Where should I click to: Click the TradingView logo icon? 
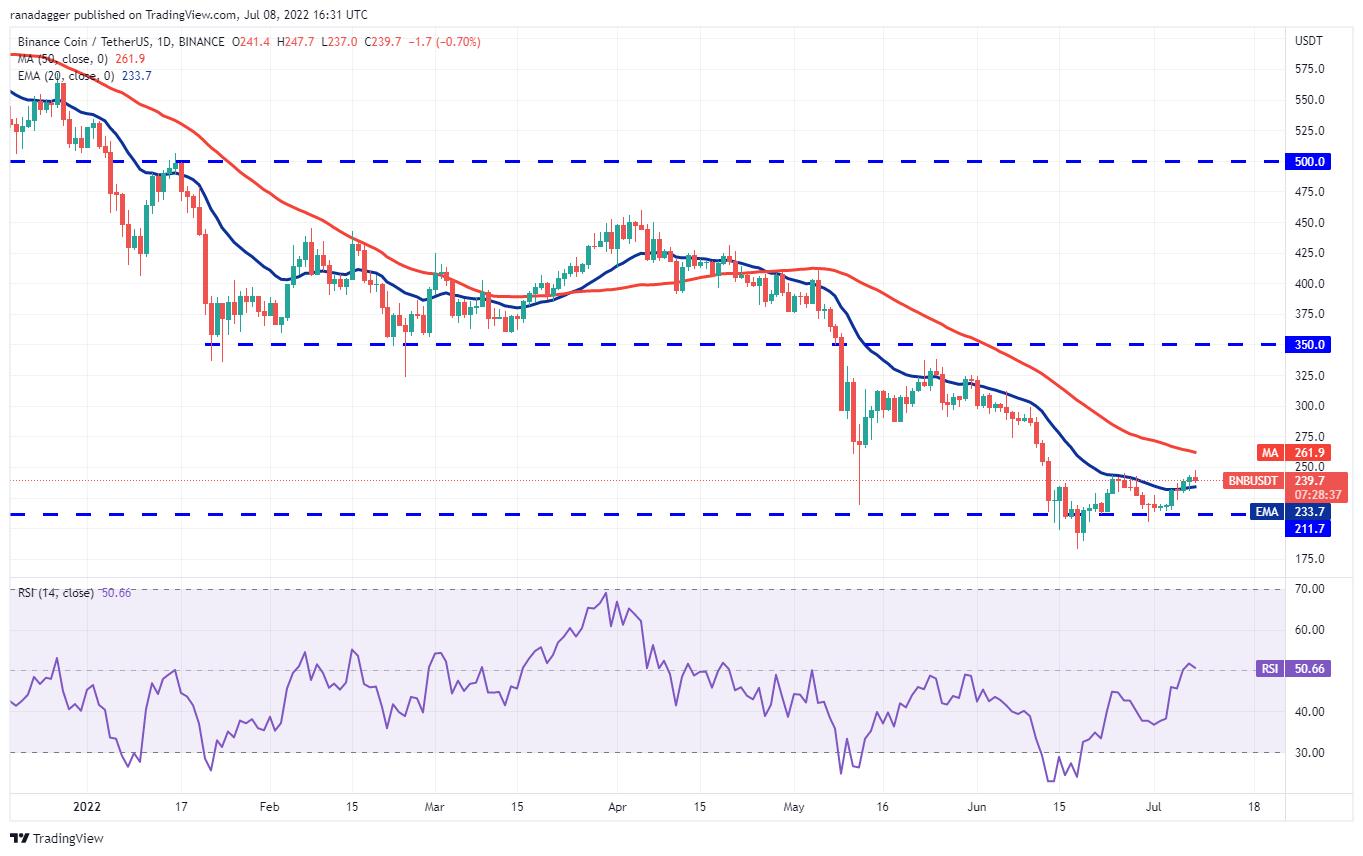point(19,838)
